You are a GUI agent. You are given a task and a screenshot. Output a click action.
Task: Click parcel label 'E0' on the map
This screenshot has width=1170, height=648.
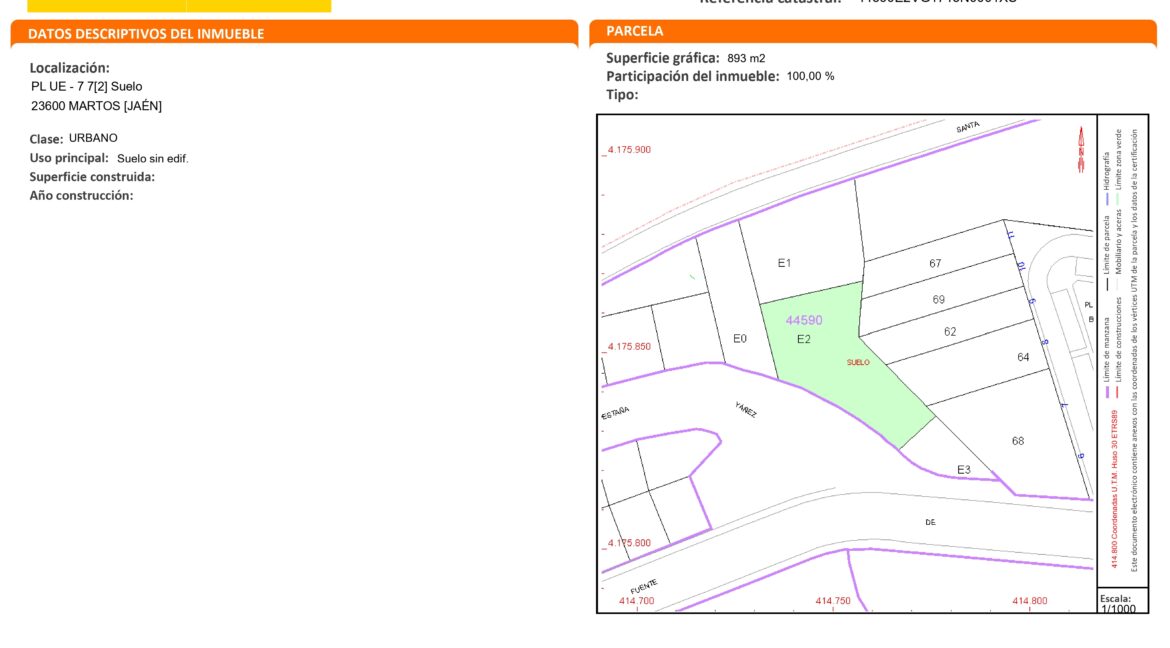coord(739,339)
